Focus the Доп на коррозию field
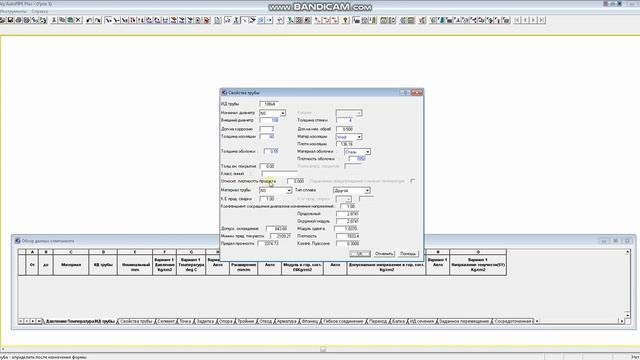The image size is (640, 360). pos(267,129)
